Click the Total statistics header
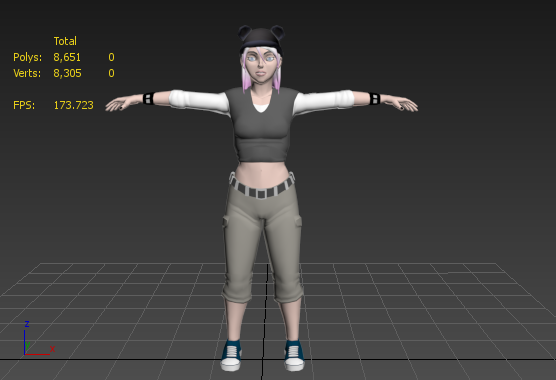This screenshot has height=380, width=556. (x=65, y=41)
